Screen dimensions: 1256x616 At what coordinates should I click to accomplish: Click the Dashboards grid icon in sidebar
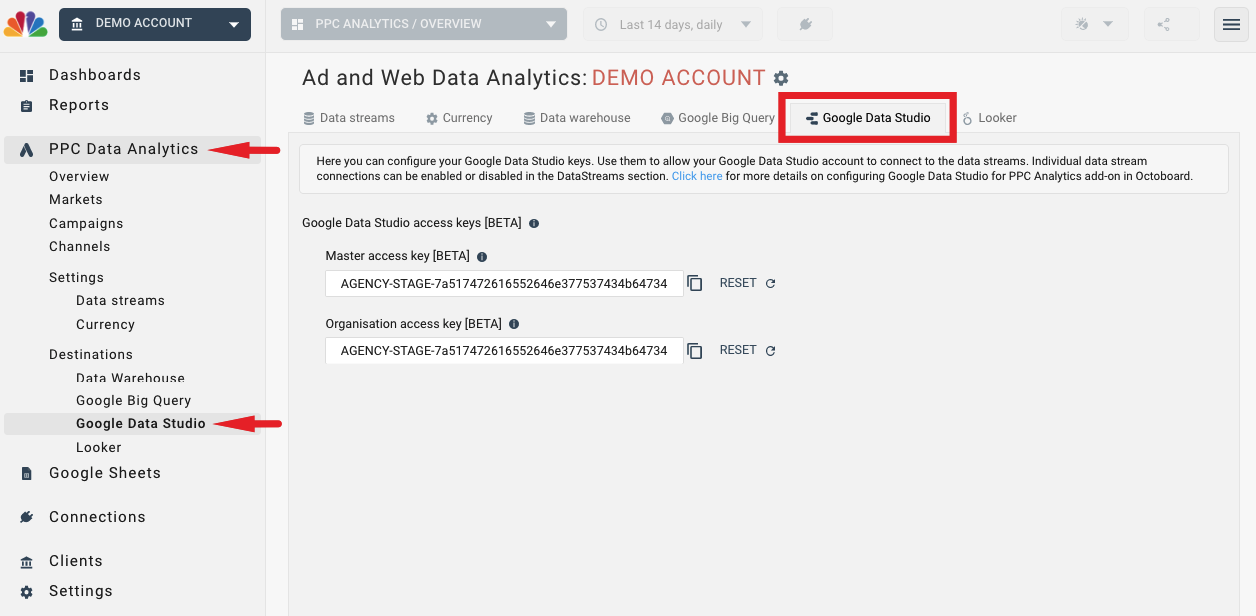[27, 76]
